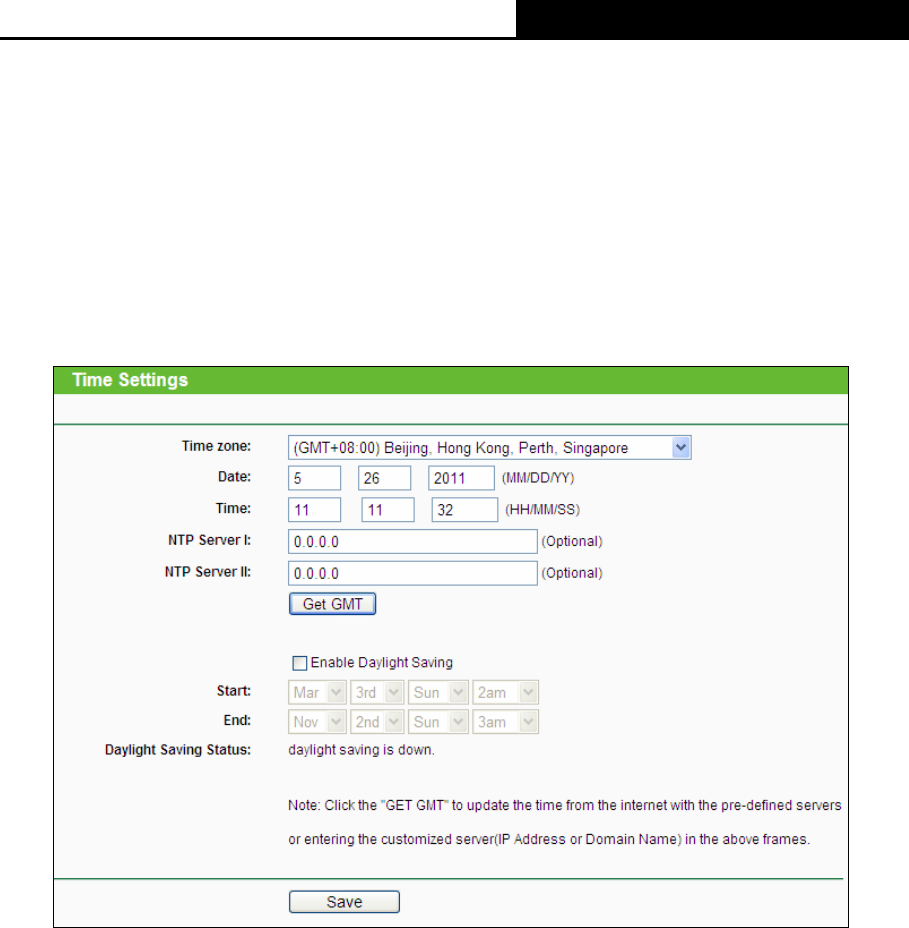The height and width of the screenshot is (928, 909).
Task: Focus the NTP Server I address field
Action: click(412, 542)
